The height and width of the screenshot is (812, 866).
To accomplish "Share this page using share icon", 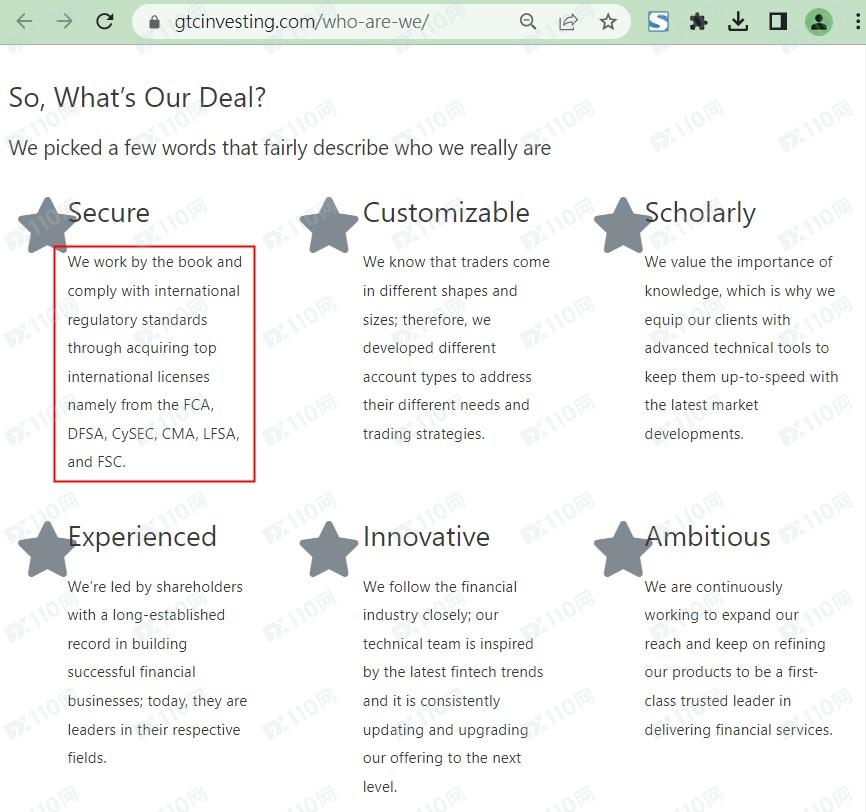I will pyautogui.click(x=568, y=22).
